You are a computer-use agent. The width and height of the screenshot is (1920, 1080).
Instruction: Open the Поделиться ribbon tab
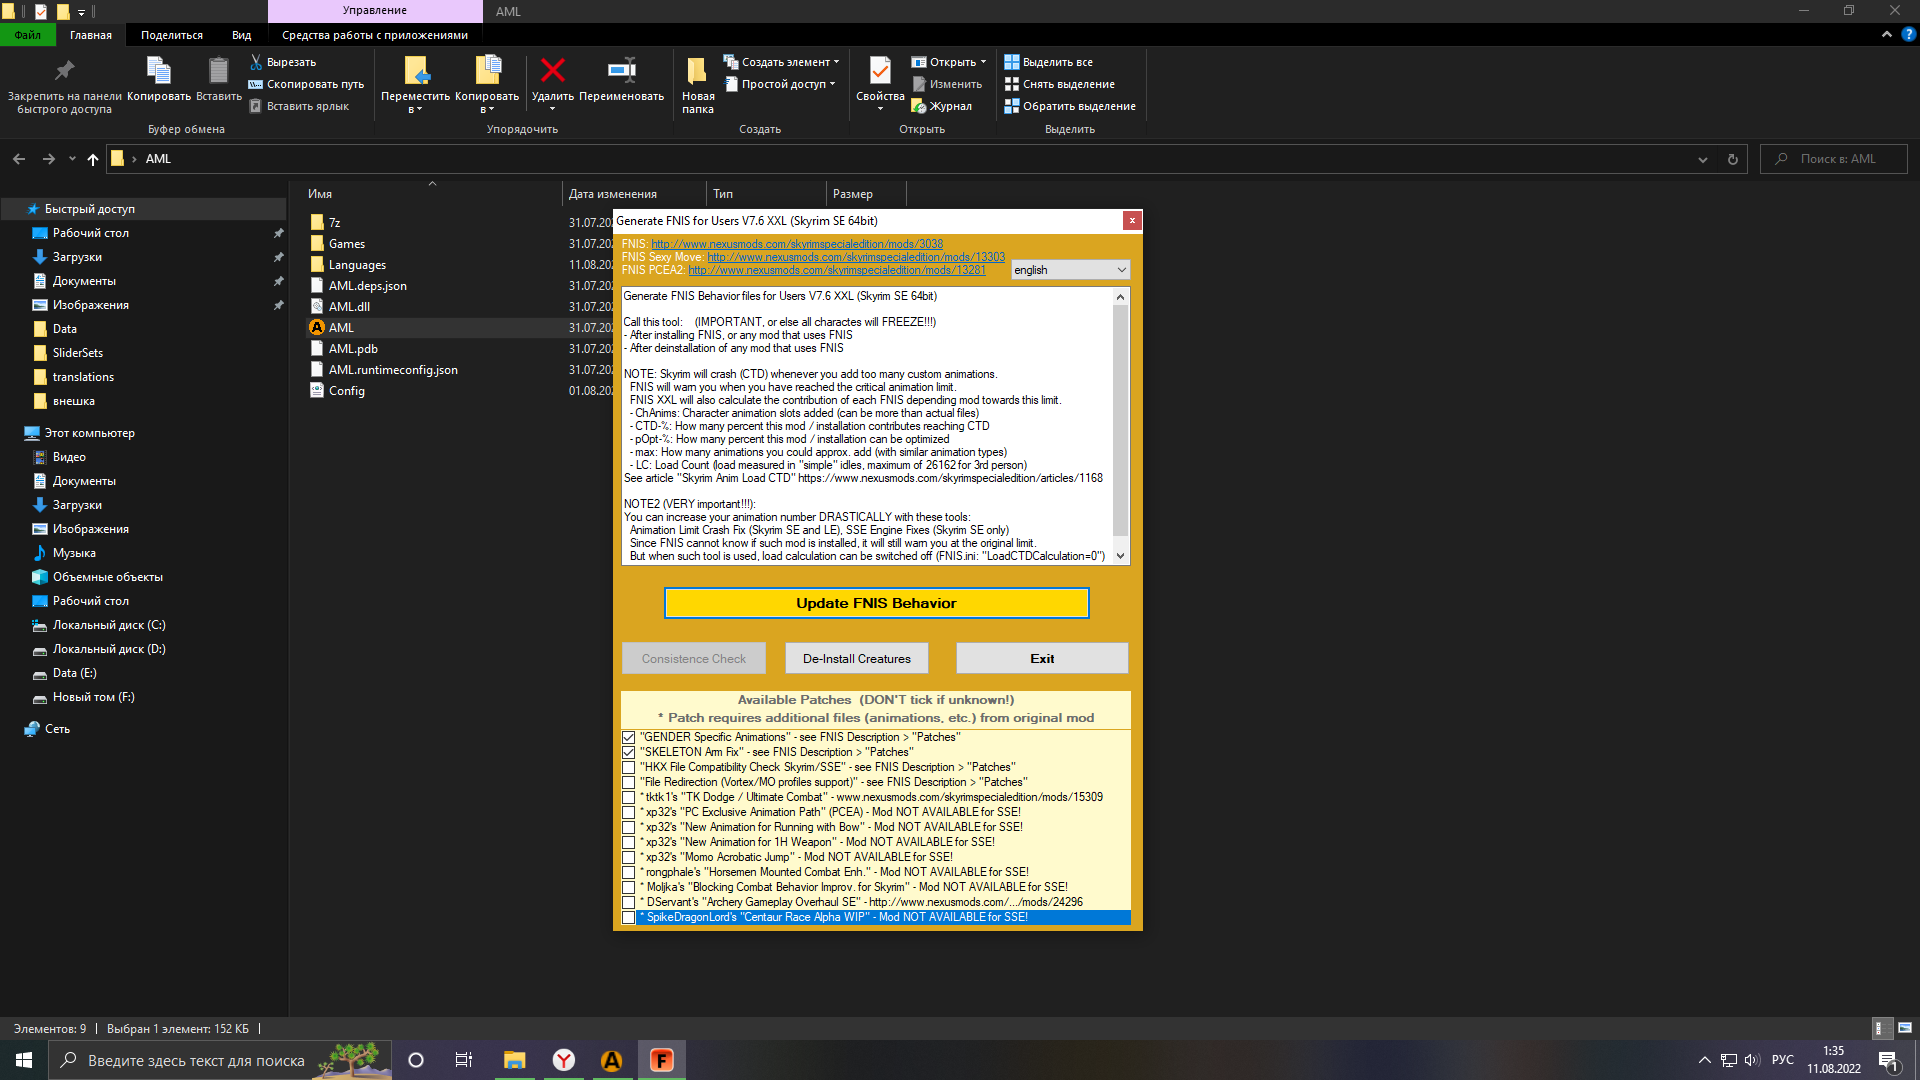pos(171,35)
